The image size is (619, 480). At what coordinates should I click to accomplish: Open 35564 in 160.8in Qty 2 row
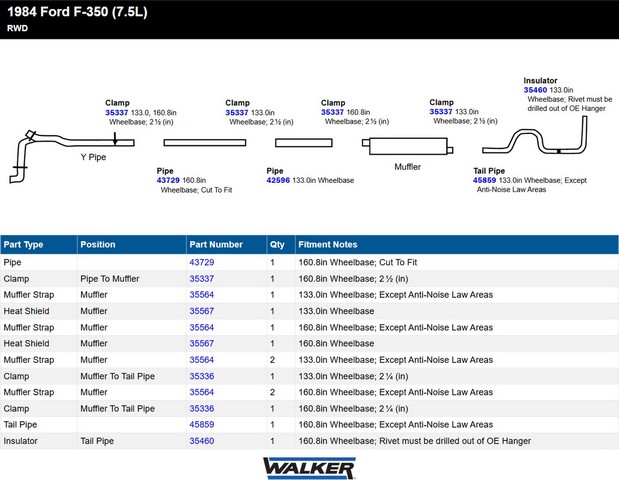tap(202, 392)
